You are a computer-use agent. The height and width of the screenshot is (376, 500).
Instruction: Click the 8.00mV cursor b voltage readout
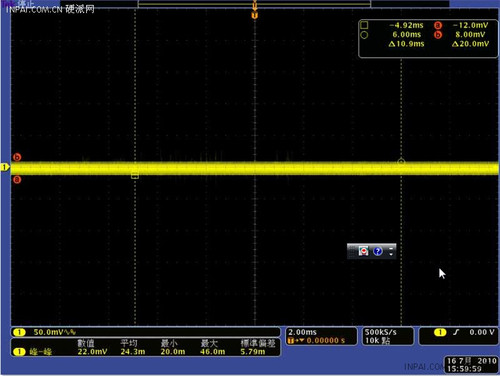point(470,35)
